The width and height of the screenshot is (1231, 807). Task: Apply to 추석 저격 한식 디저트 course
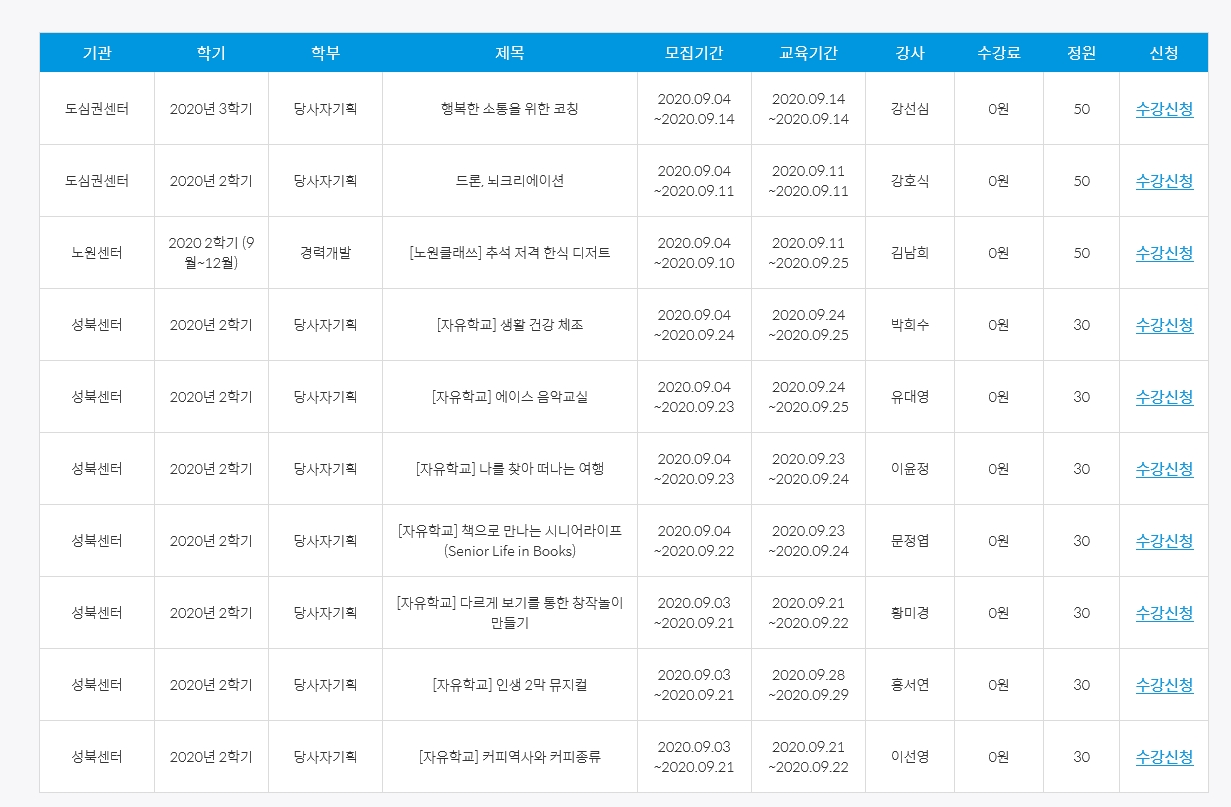coord(1164,253)
